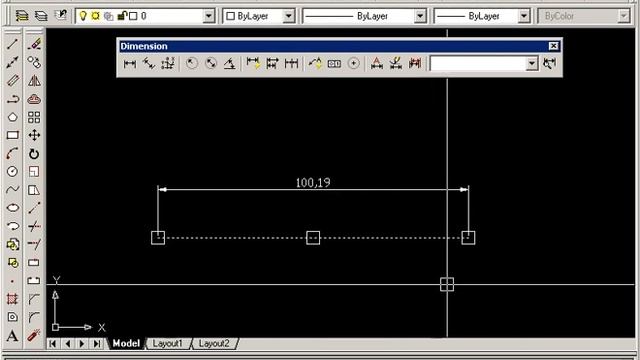Pick the Radius Dimension tool
The width and height of the screenshot is (640, 360).
pos(191,64)
